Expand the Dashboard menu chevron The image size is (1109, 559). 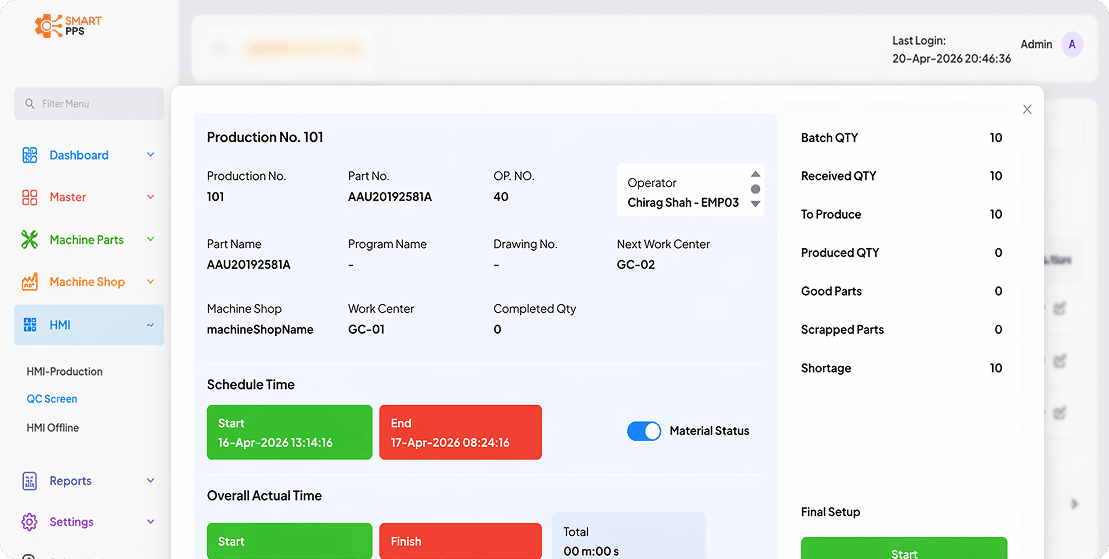point(151,154)
